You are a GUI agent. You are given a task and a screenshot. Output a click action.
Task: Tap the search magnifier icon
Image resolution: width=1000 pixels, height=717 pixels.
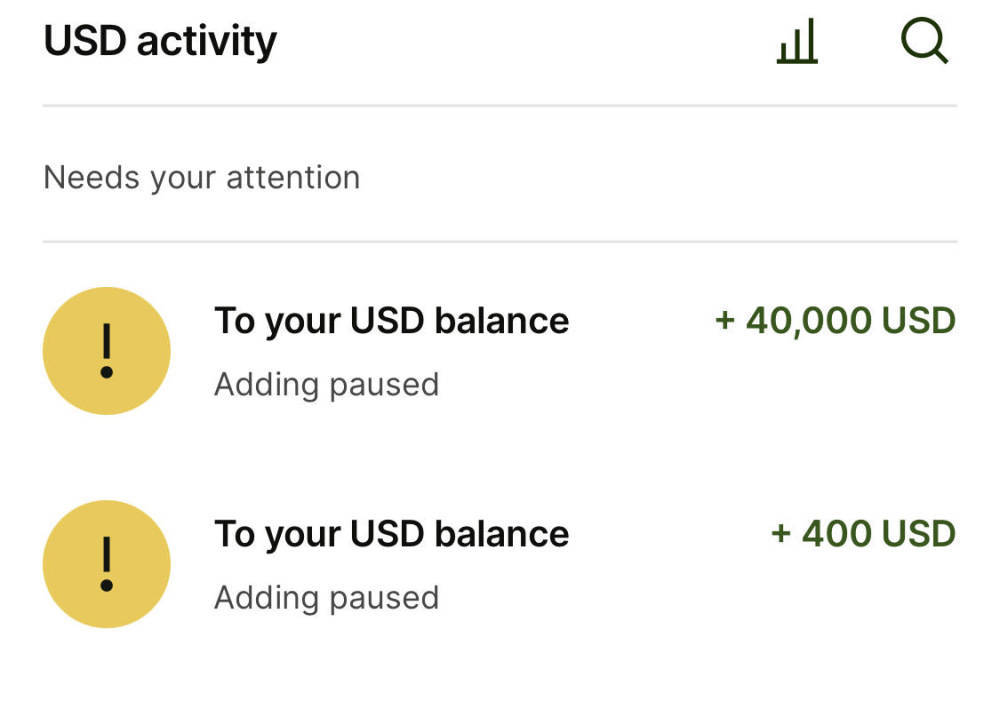coord(924,43)
